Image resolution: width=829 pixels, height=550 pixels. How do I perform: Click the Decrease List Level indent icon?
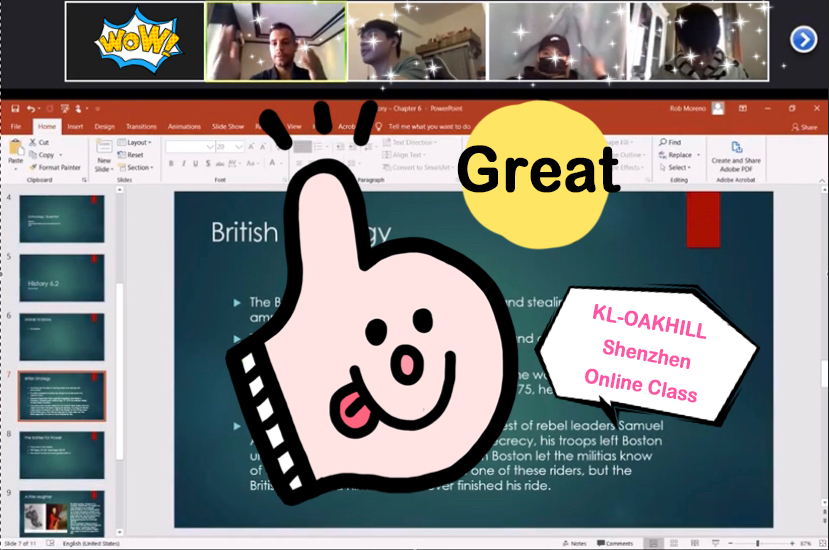point(340,146)
